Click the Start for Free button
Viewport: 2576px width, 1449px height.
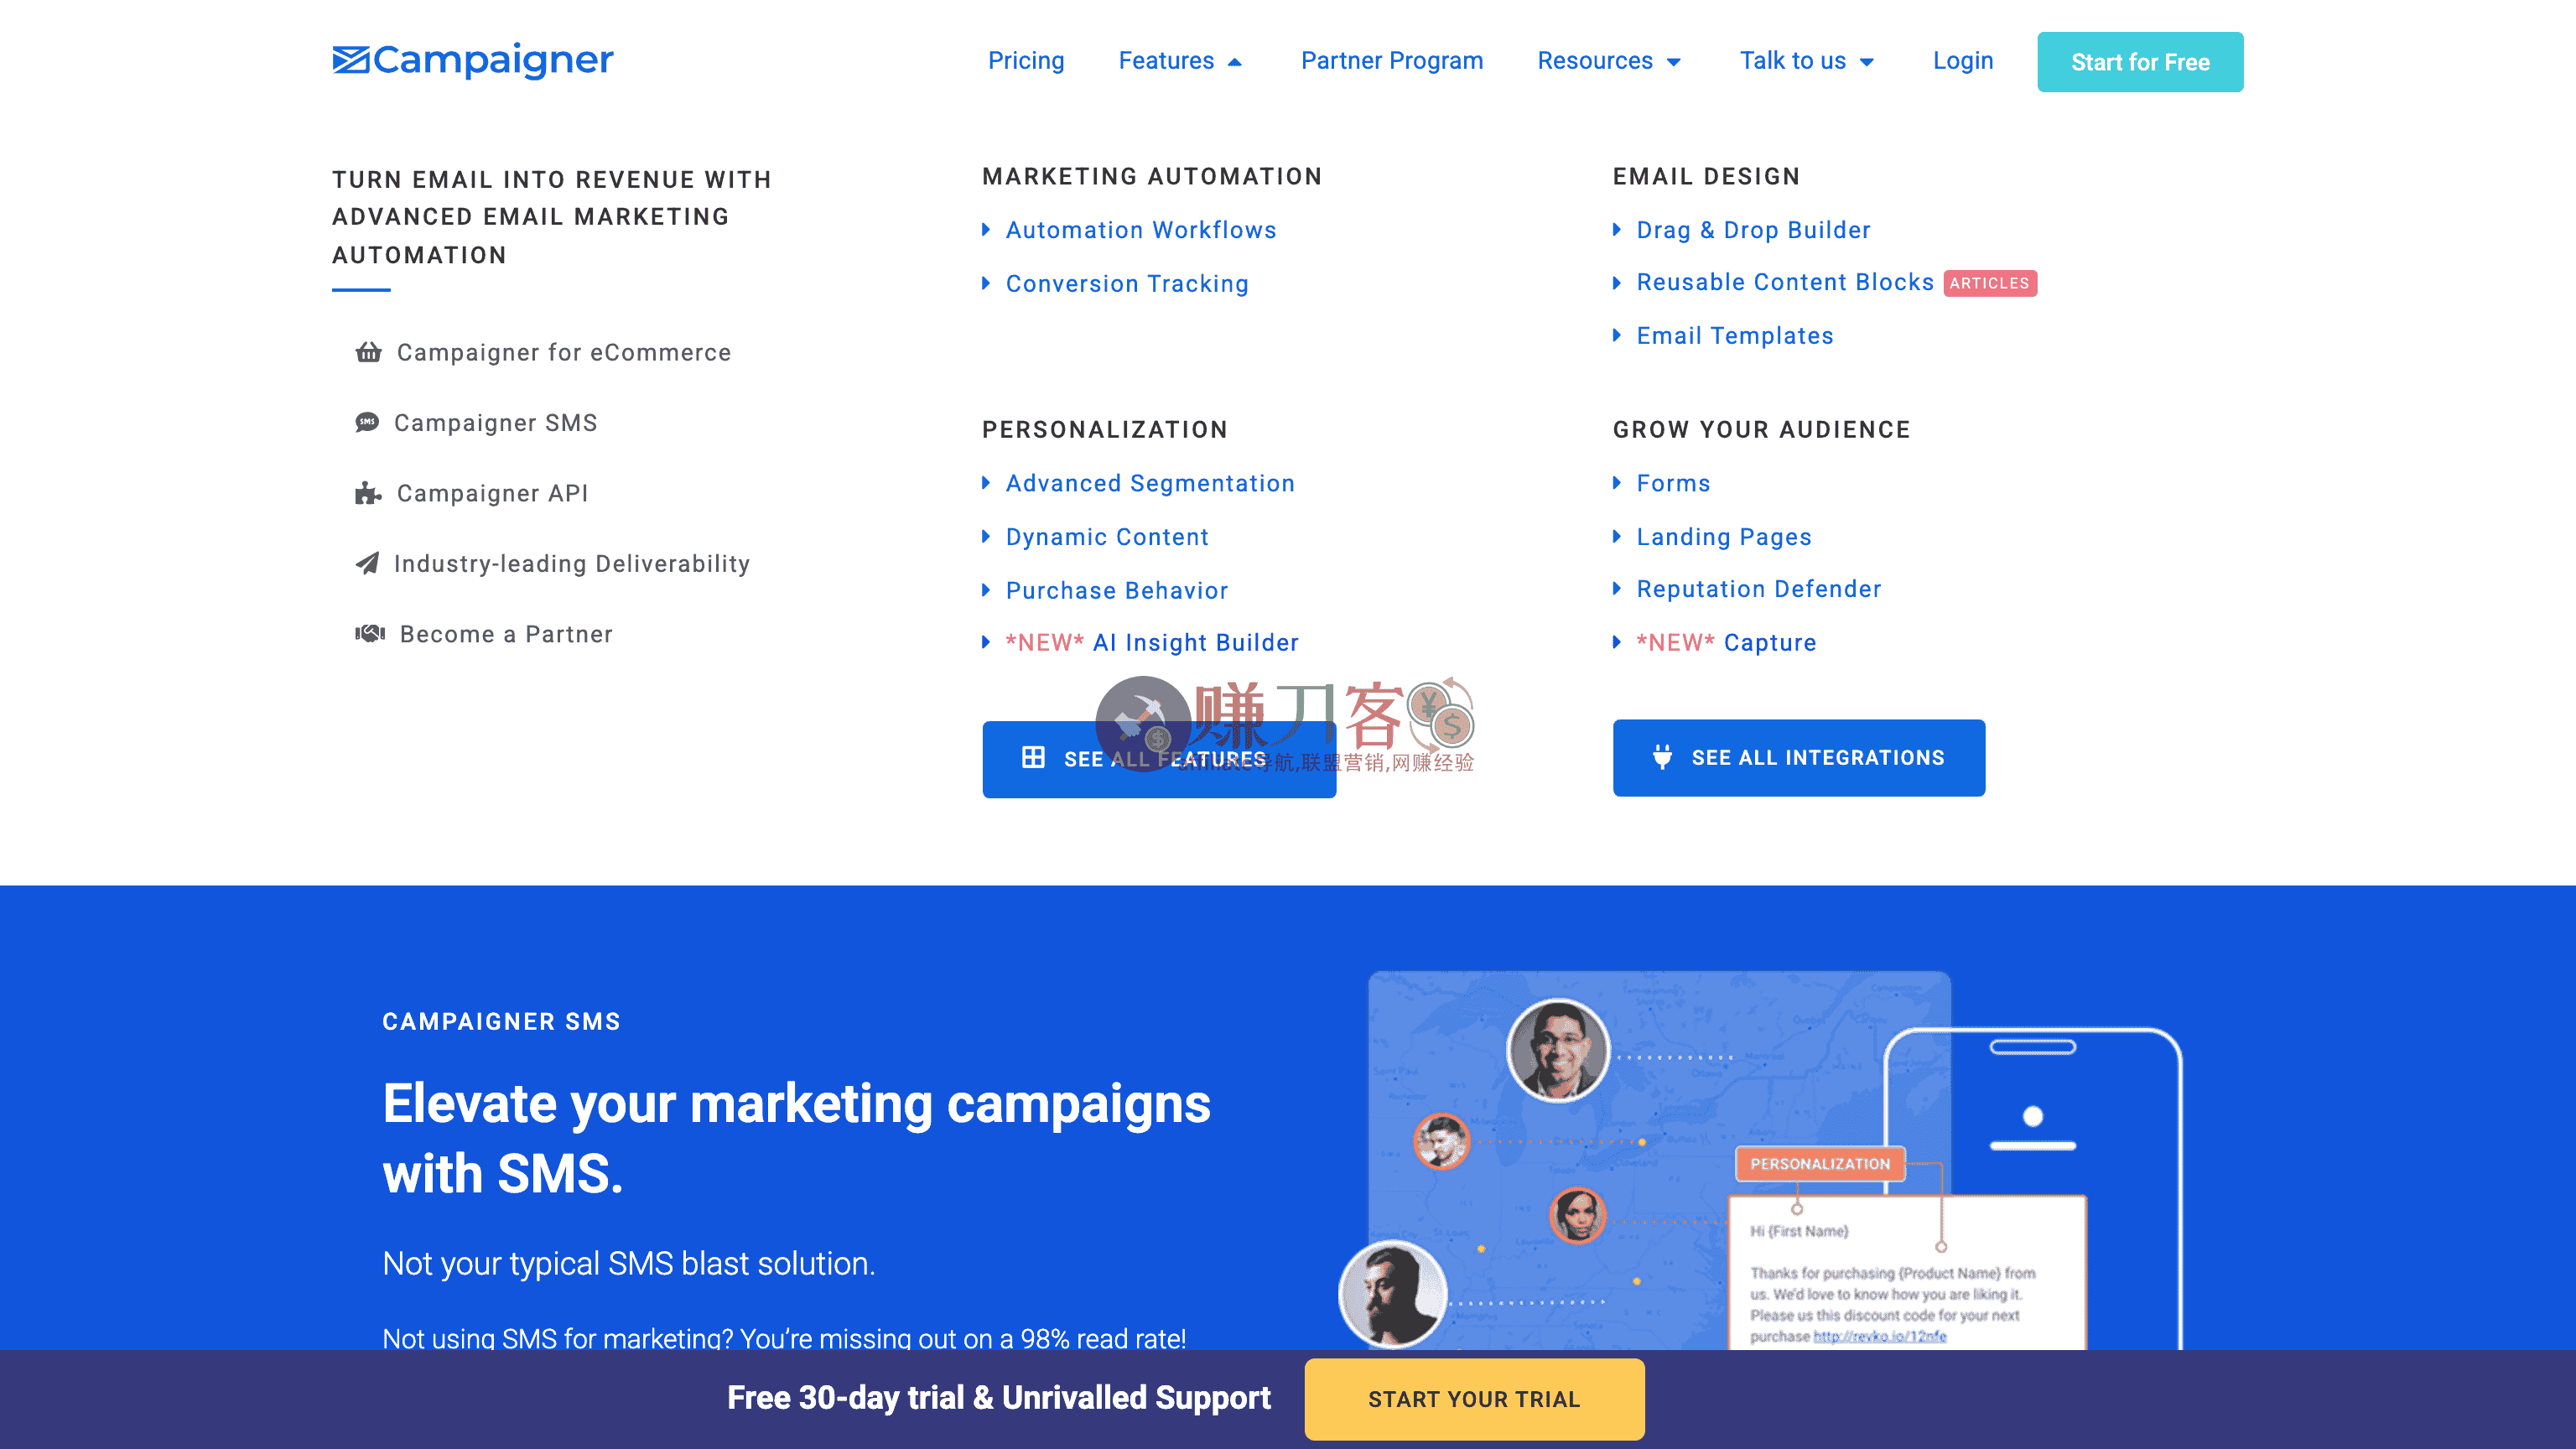(x=2140, y=62)
